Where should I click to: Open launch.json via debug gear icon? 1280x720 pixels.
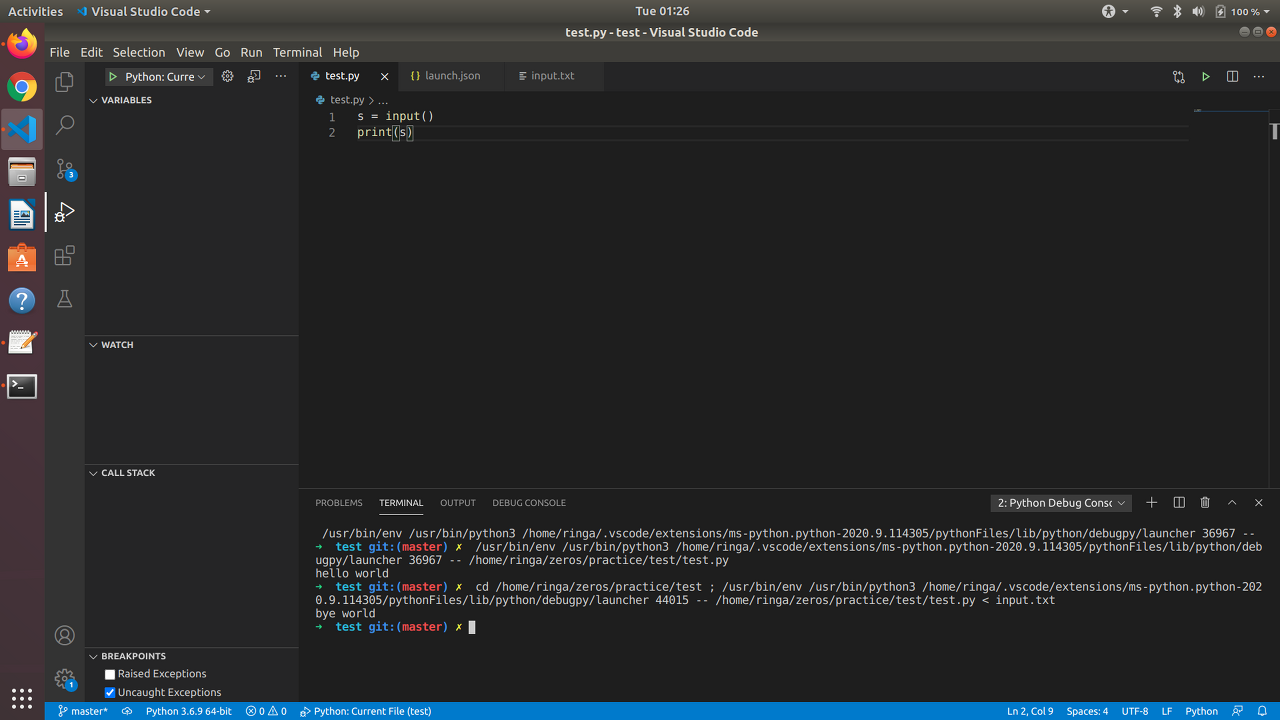coord(227,76)
